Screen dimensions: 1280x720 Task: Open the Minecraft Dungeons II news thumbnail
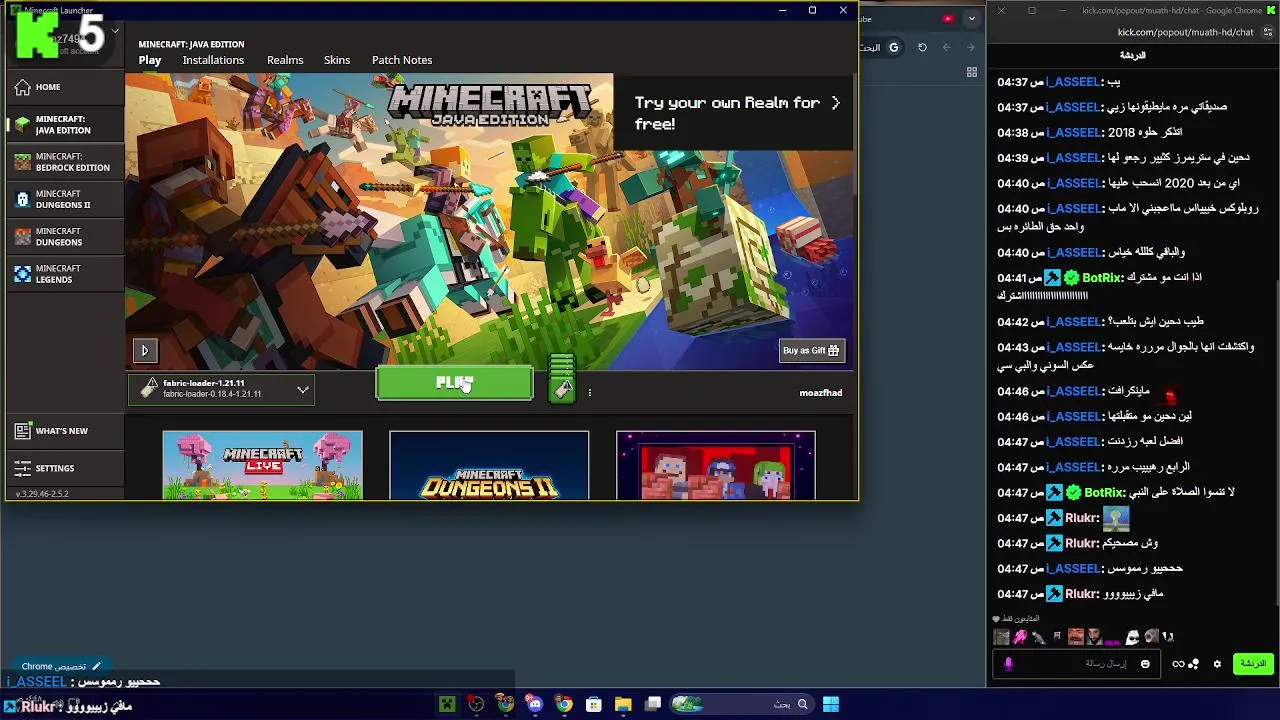(489, 465)
